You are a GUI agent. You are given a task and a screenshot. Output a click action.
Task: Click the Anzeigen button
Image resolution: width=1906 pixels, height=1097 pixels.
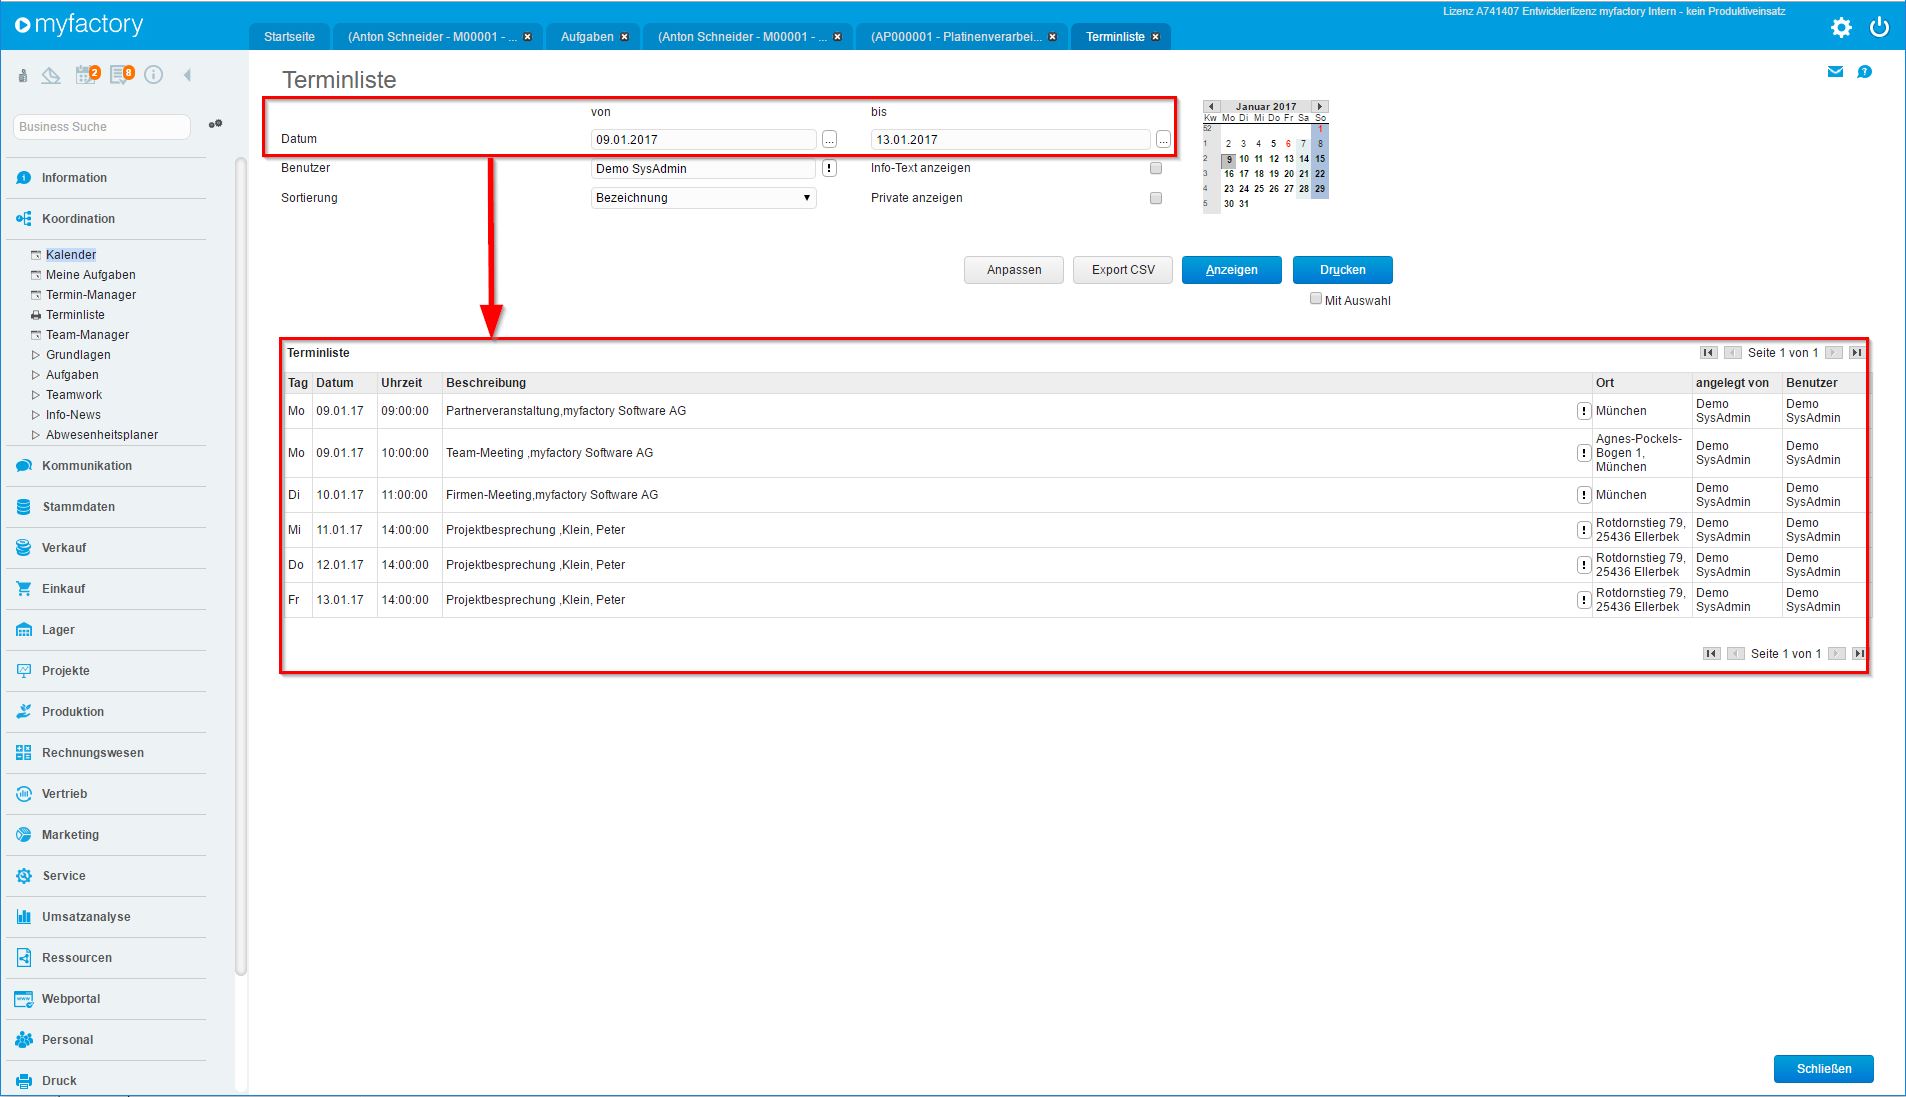(1232, 270)
